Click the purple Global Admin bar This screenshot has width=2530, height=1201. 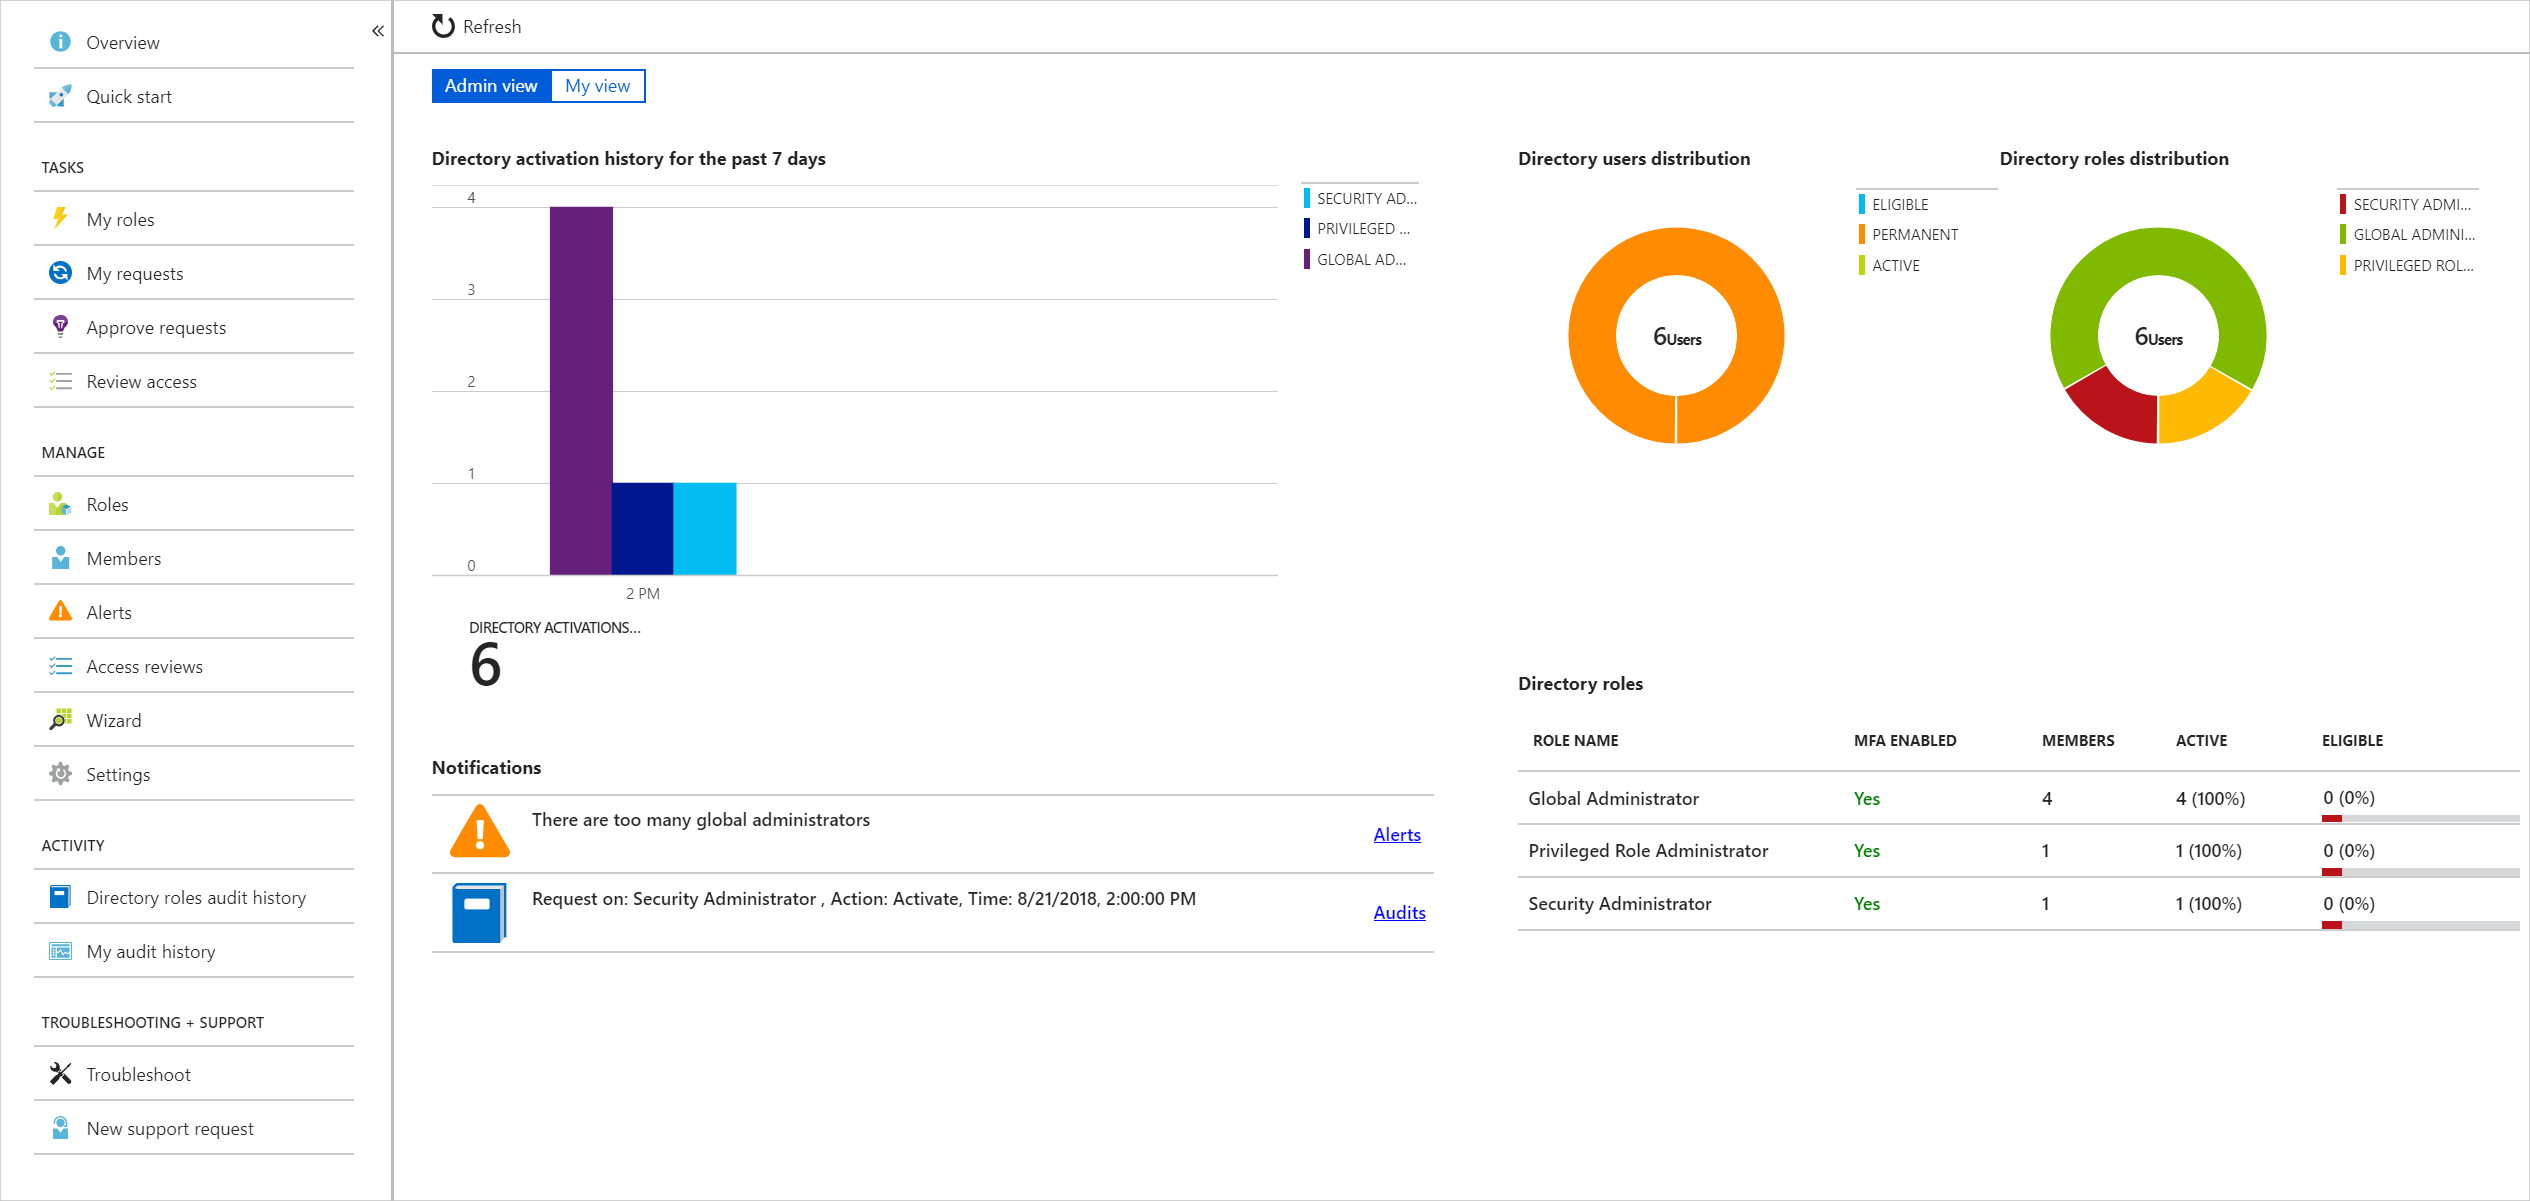(580, 390)
